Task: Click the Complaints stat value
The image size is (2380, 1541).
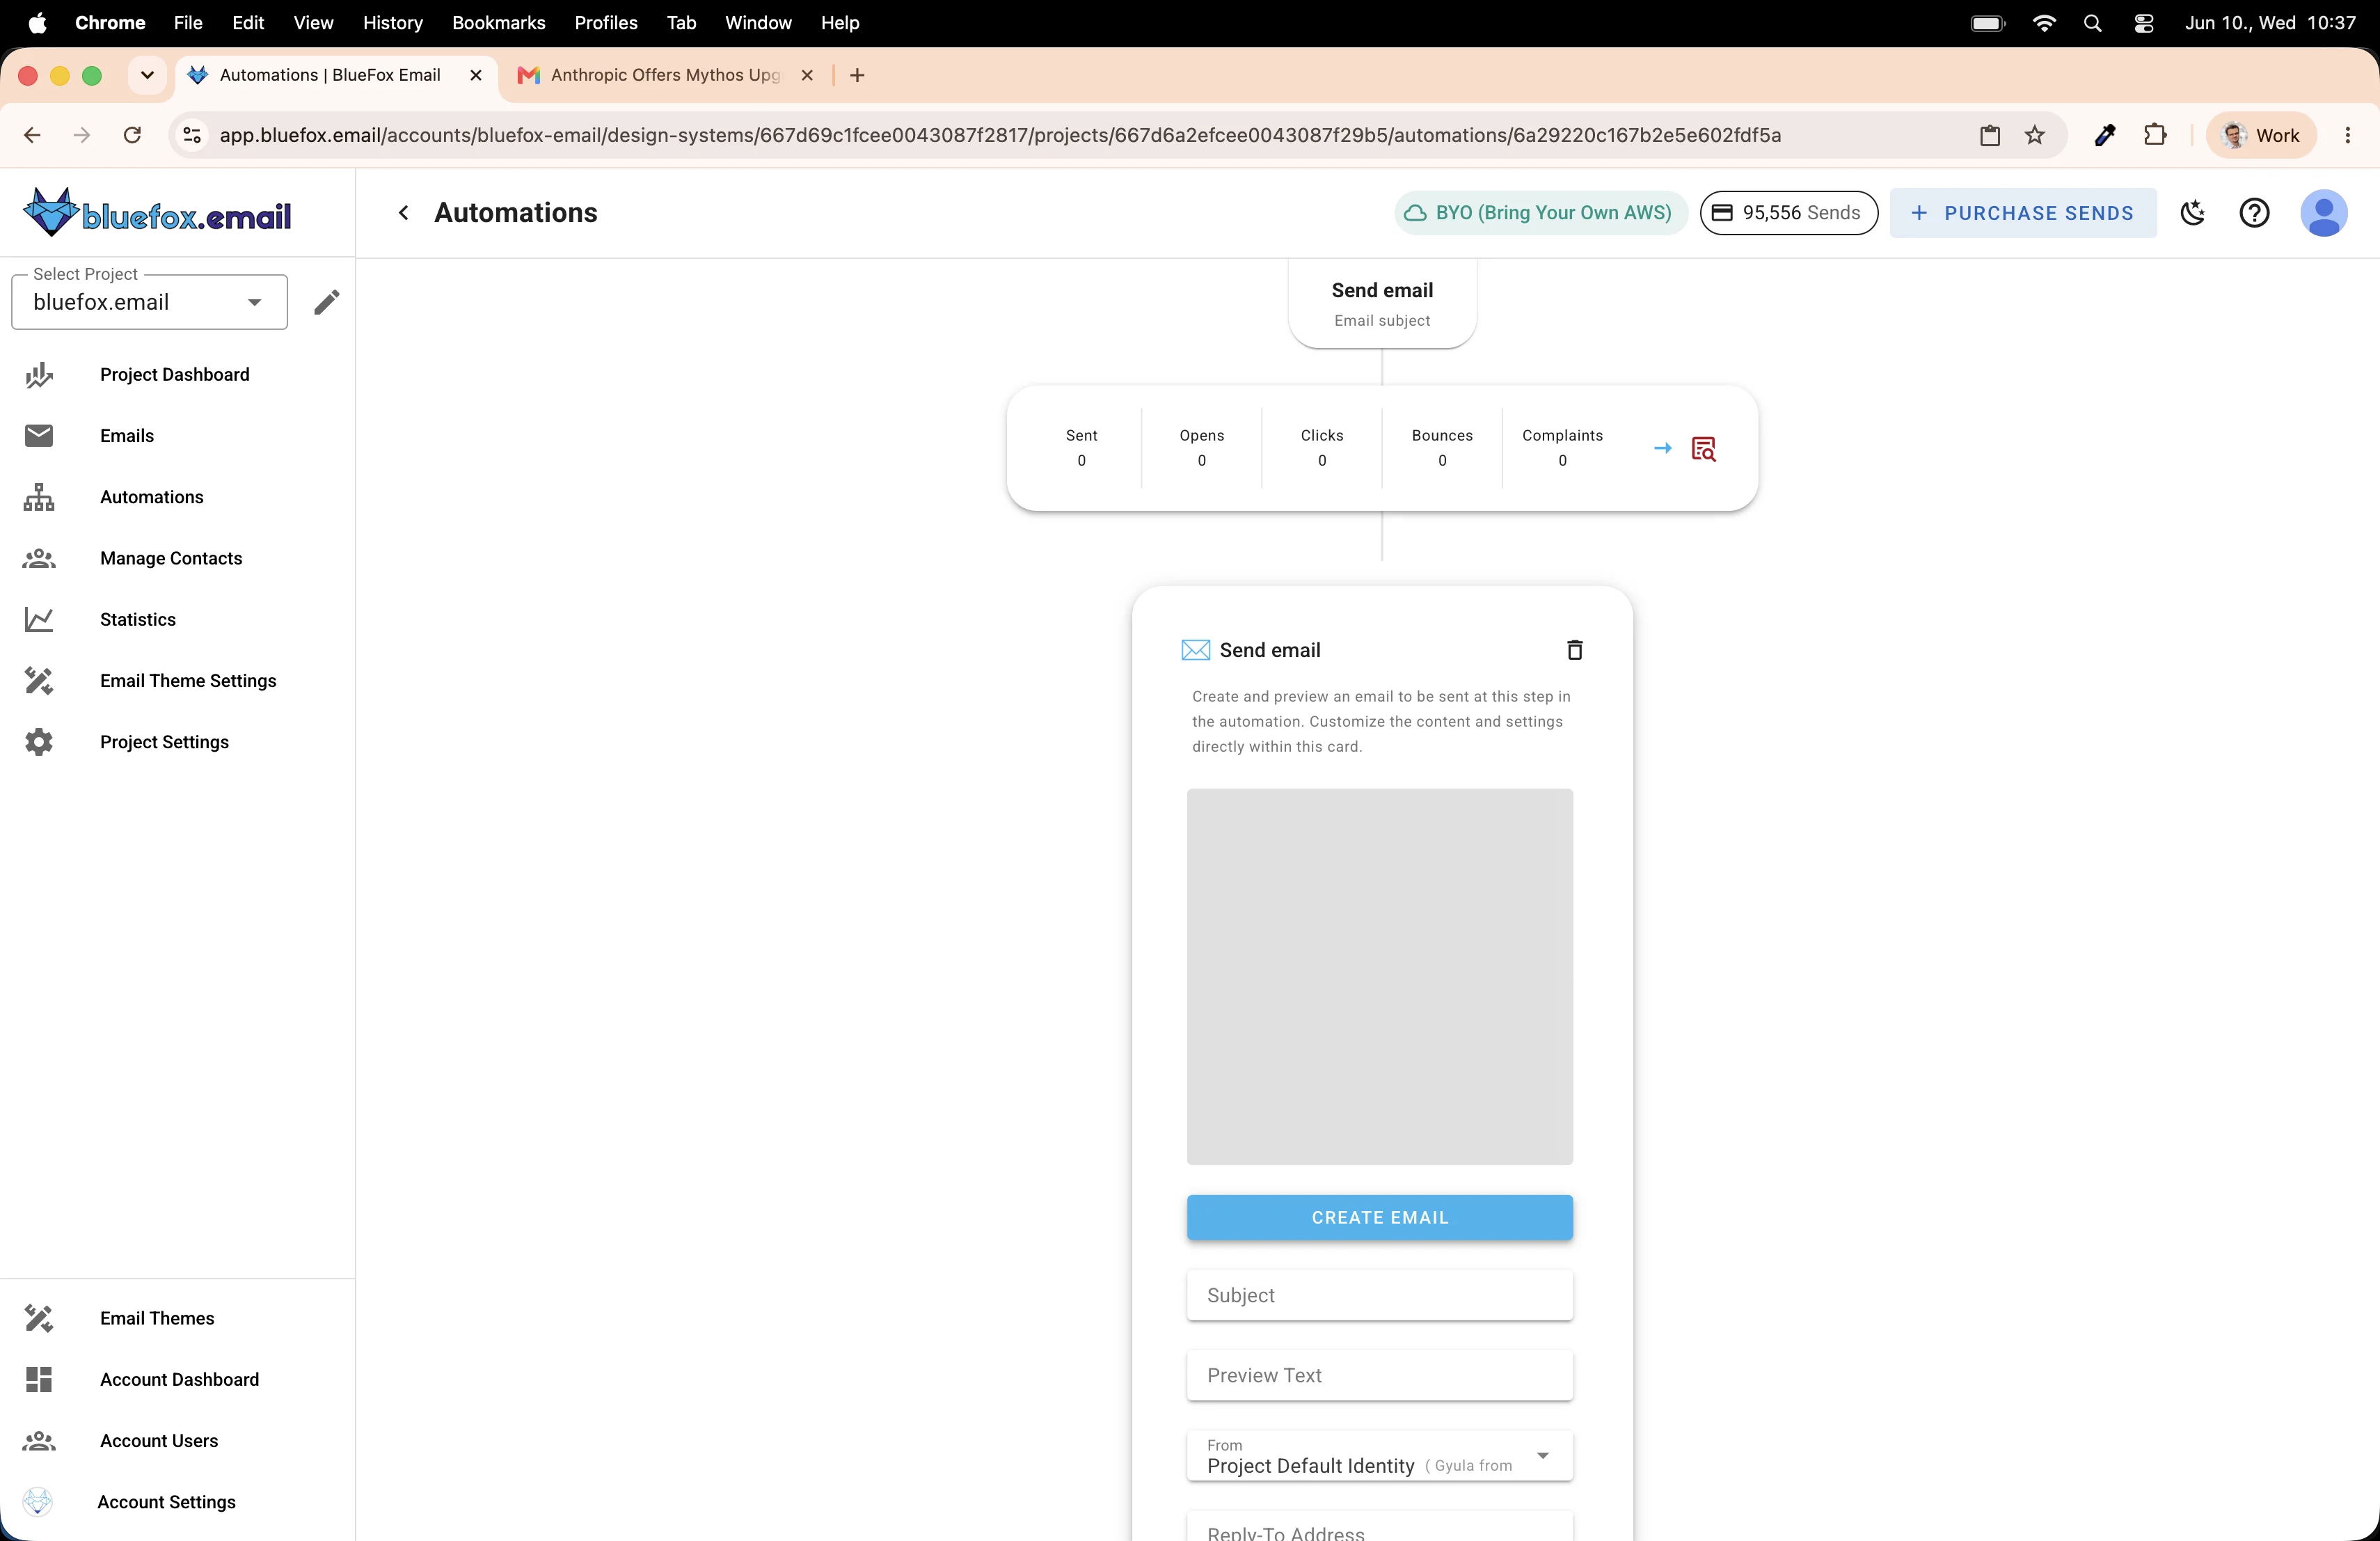Action: coord(1562,461)
